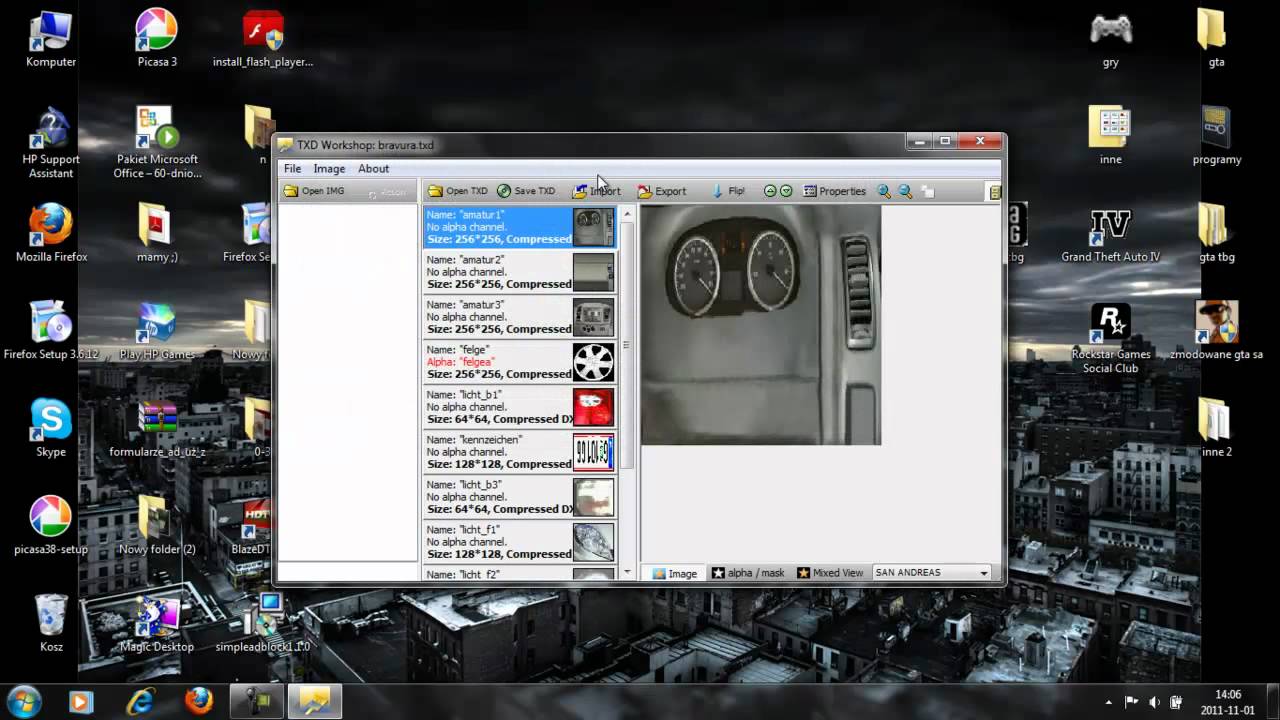Screen dimensions: 1280x720
Task: Select the Skype desktop icon
Action: click(50, 430)
